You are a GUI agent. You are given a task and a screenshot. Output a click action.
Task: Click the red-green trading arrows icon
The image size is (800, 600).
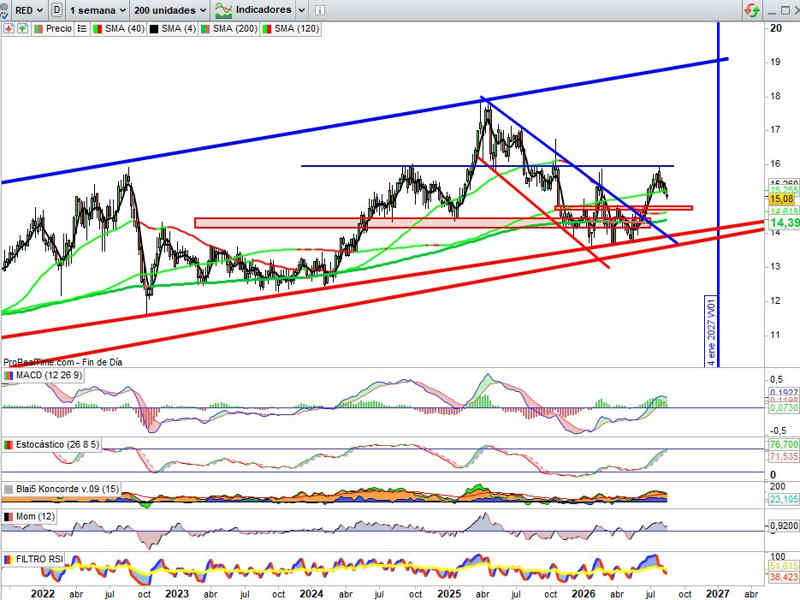752,10
